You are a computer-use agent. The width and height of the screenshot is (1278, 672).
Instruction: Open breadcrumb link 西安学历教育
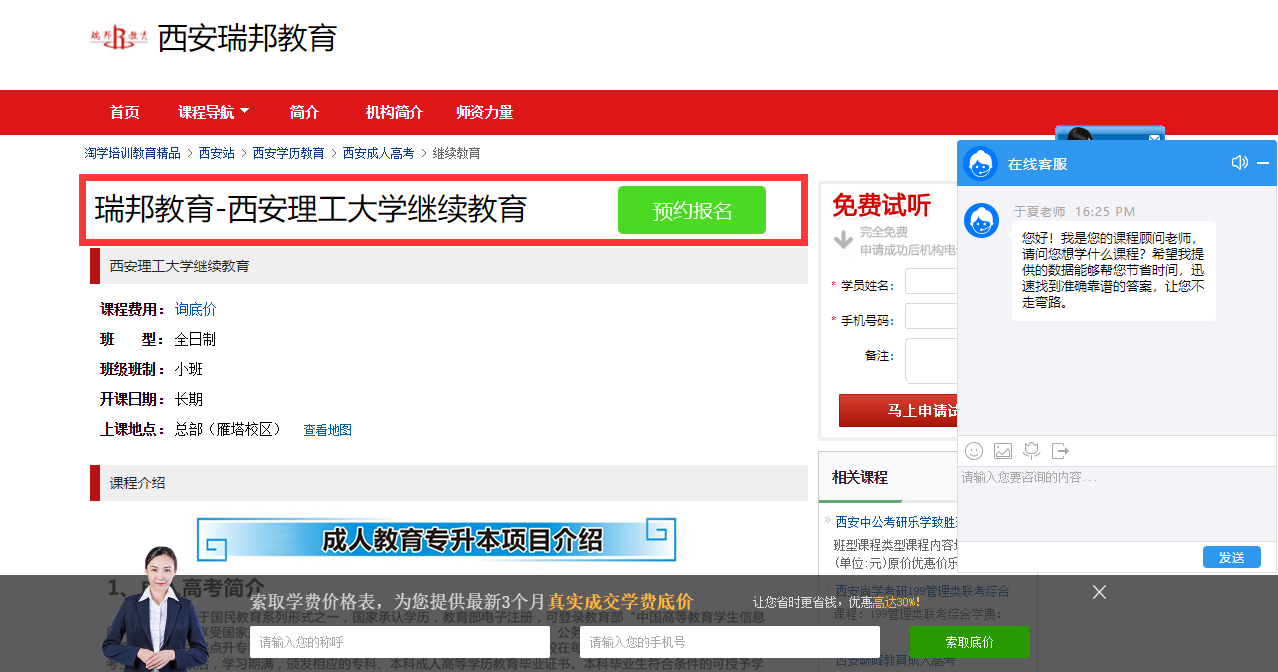(x=289, y=153)
